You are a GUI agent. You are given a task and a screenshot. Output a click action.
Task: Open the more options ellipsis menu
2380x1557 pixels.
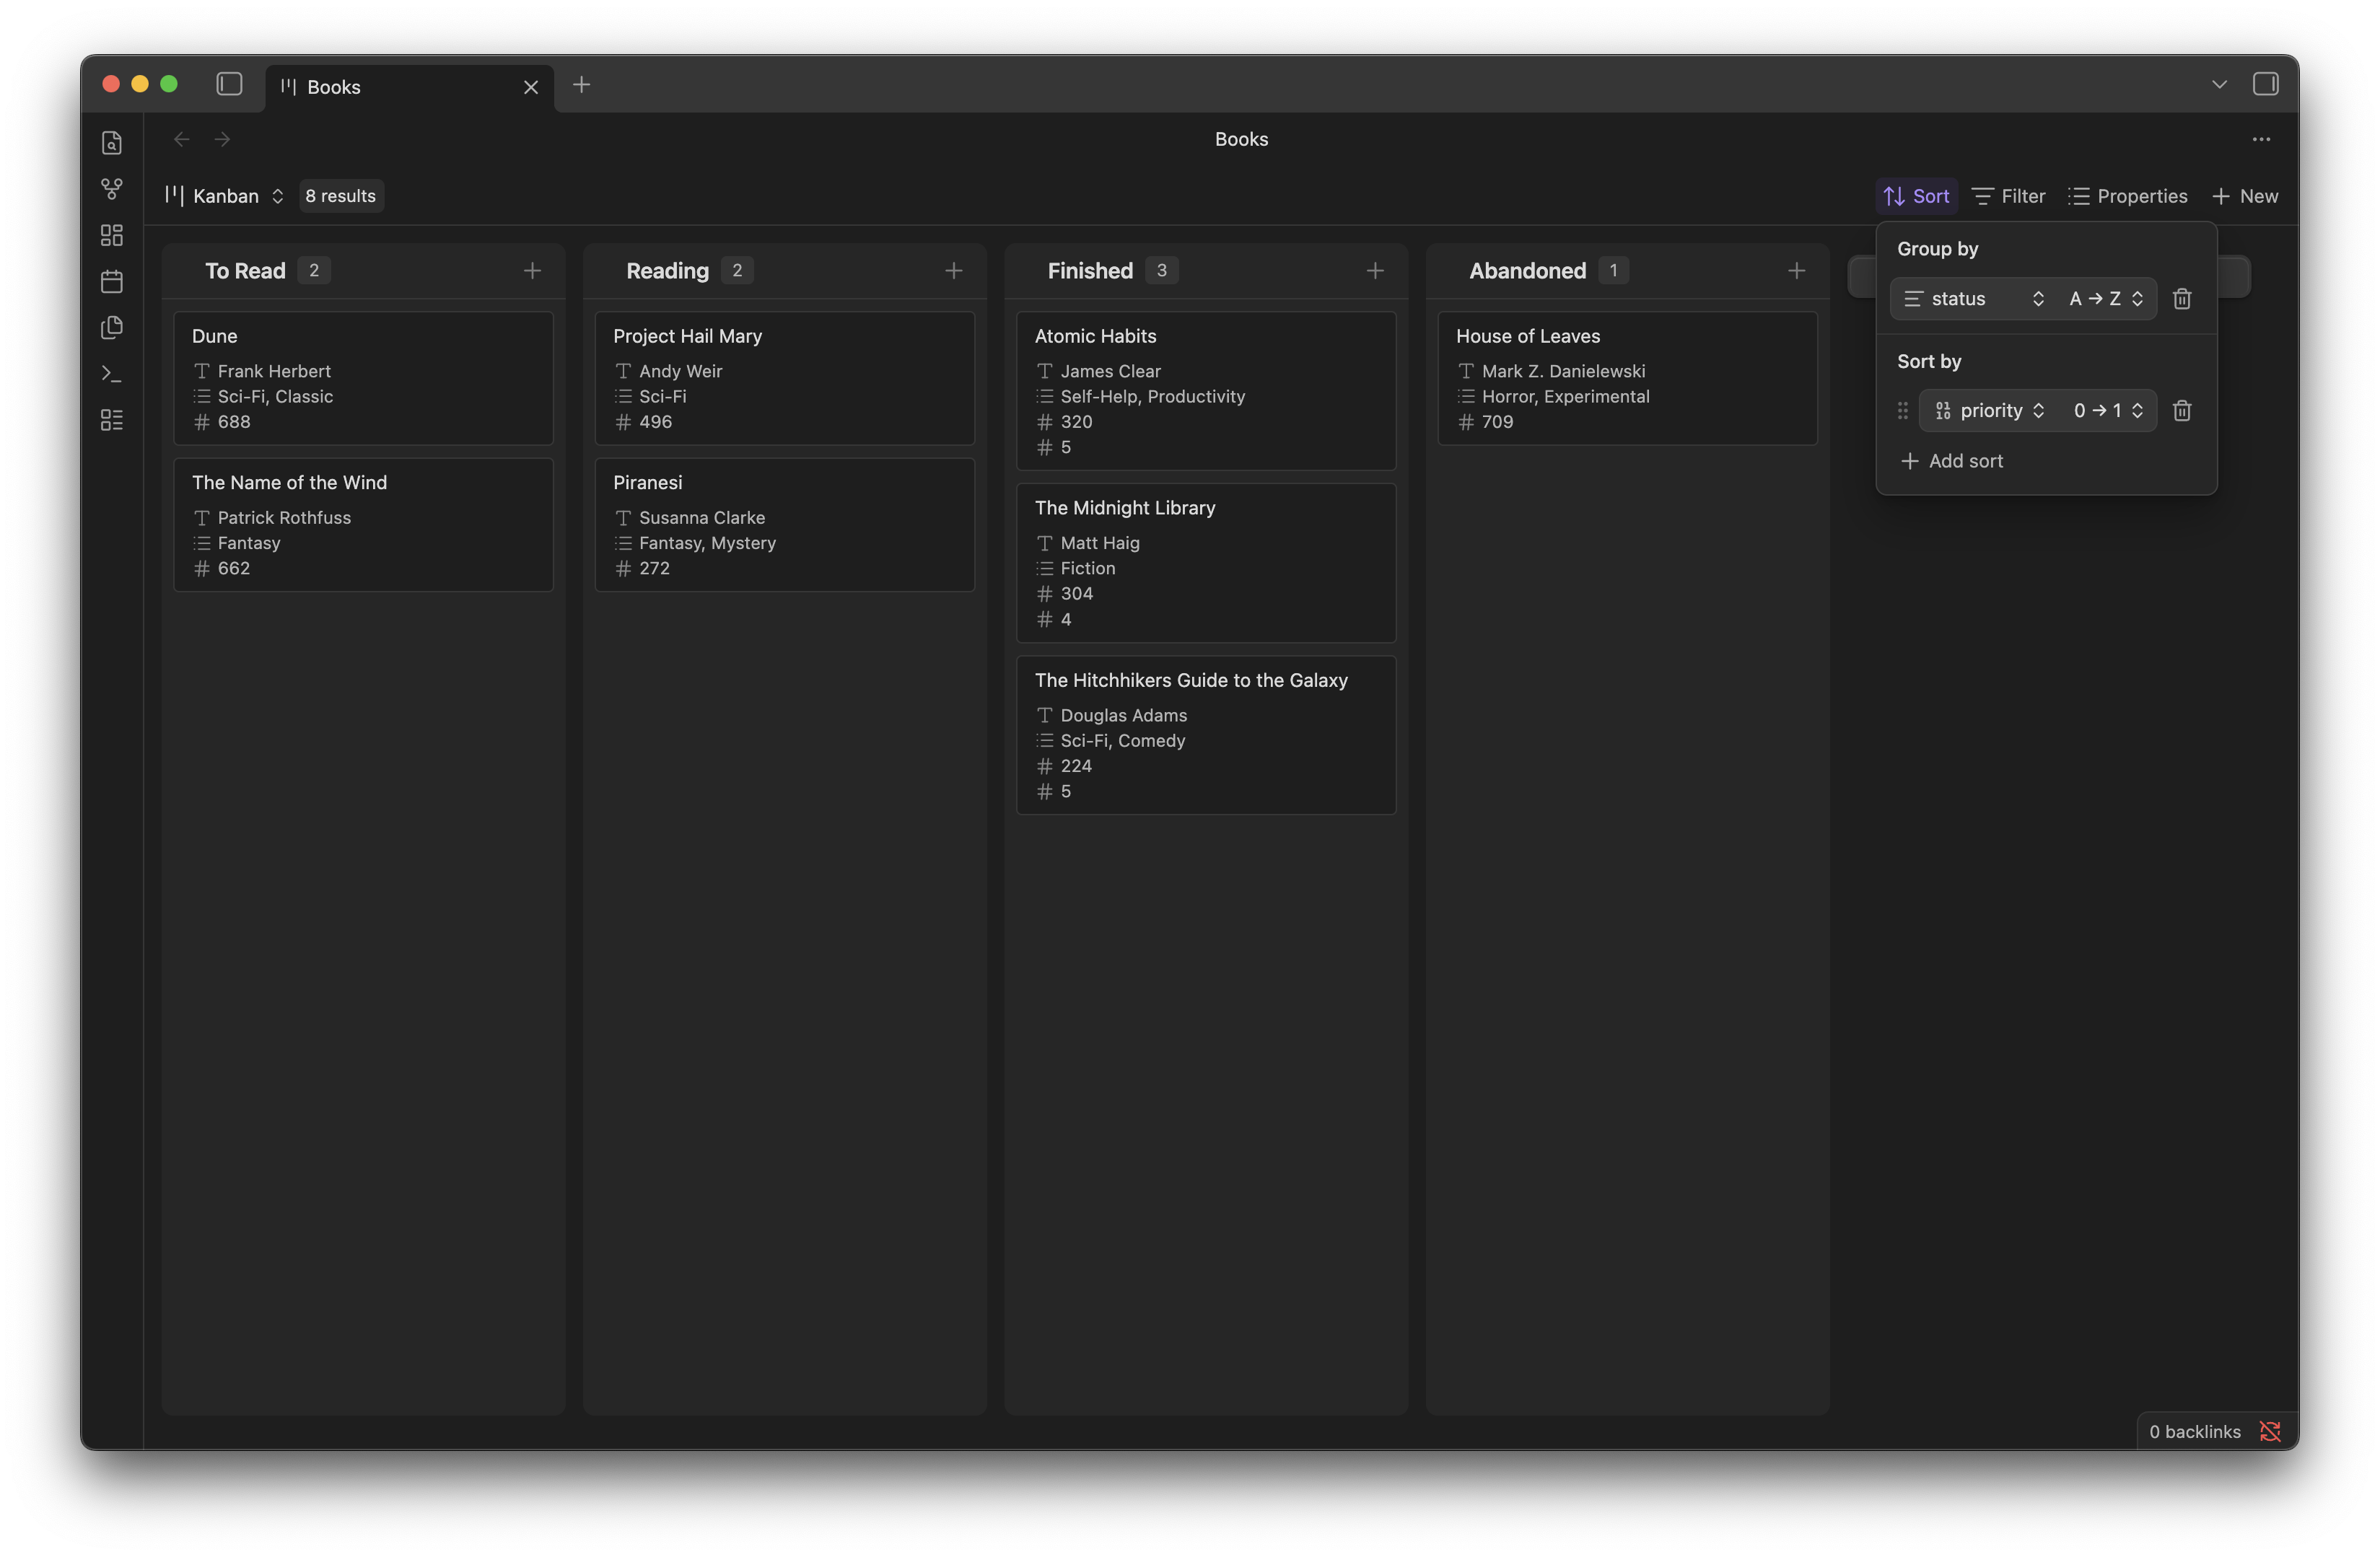(2261, 139)
